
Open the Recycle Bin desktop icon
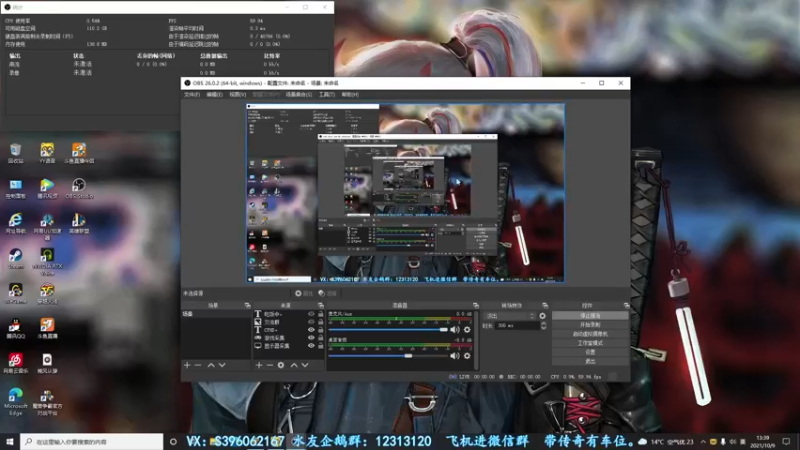click(x=15, y=153)
